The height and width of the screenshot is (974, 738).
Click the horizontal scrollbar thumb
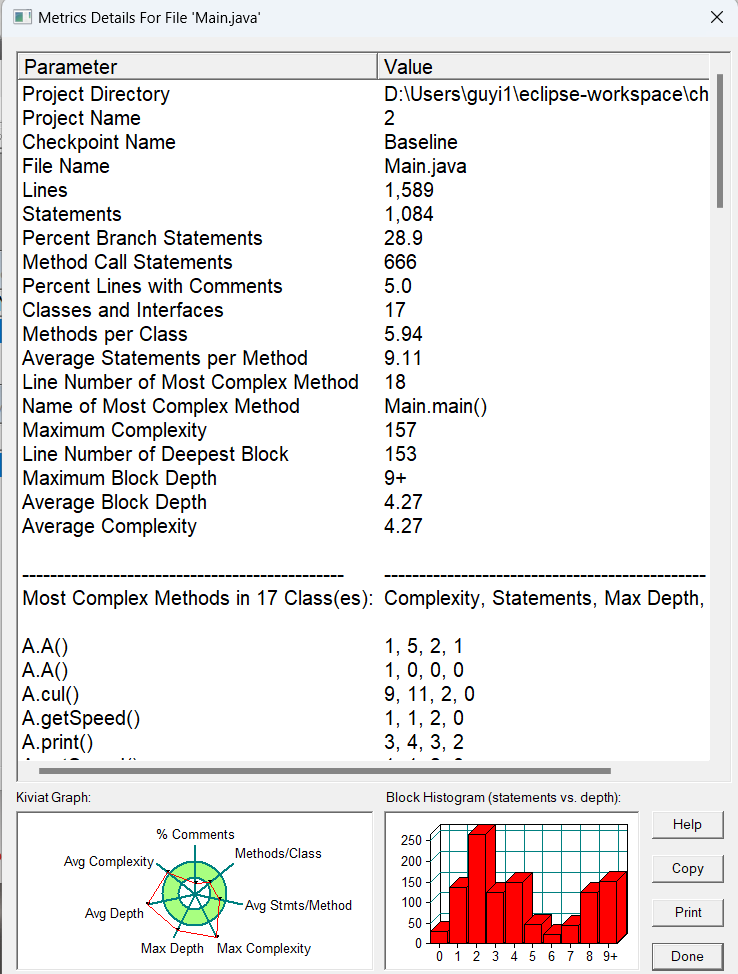point(325,771)
